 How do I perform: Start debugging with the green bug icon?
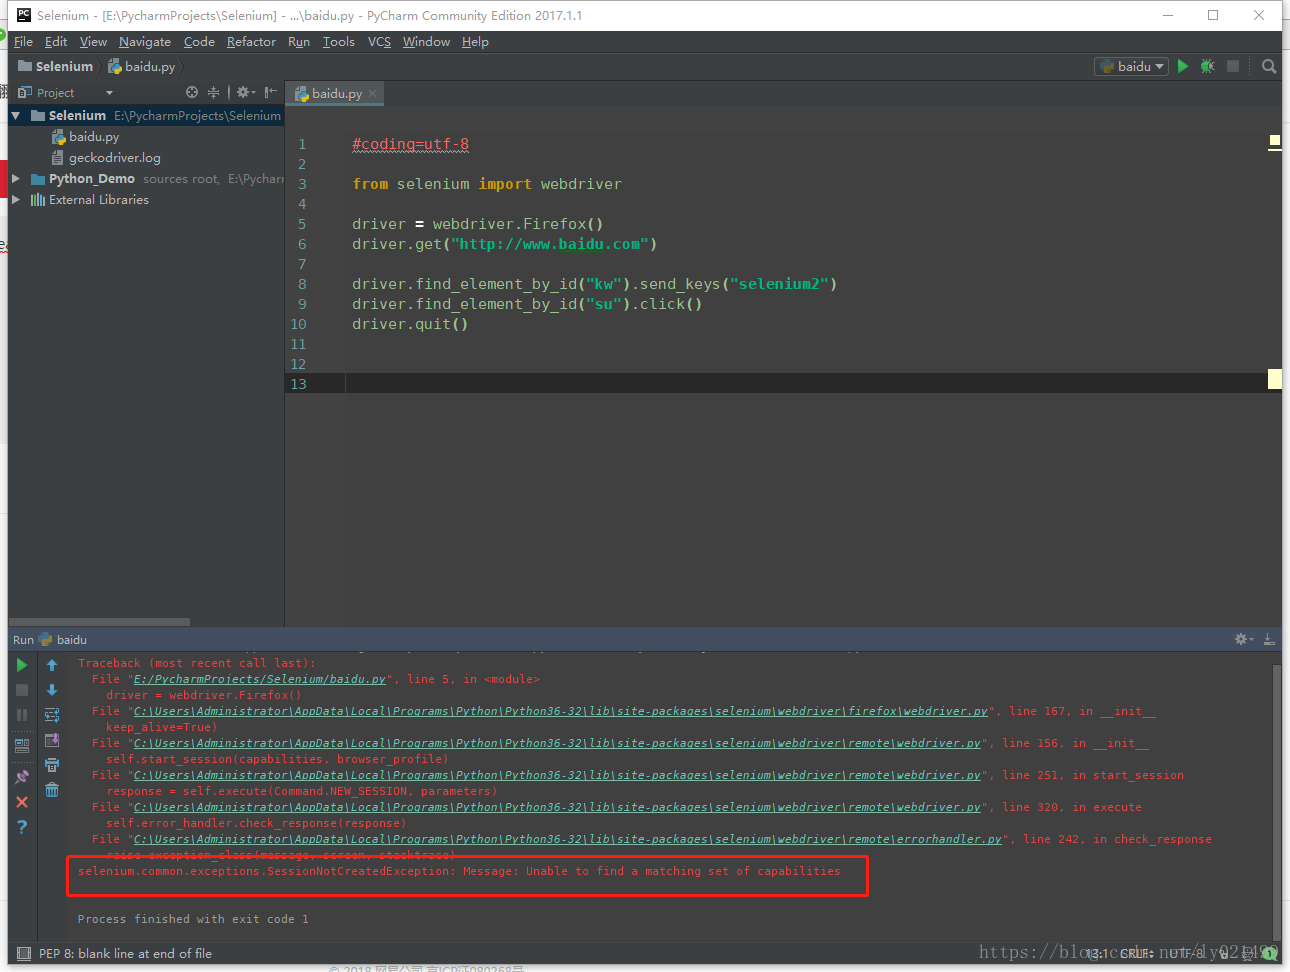click(x=1208, y=66)
